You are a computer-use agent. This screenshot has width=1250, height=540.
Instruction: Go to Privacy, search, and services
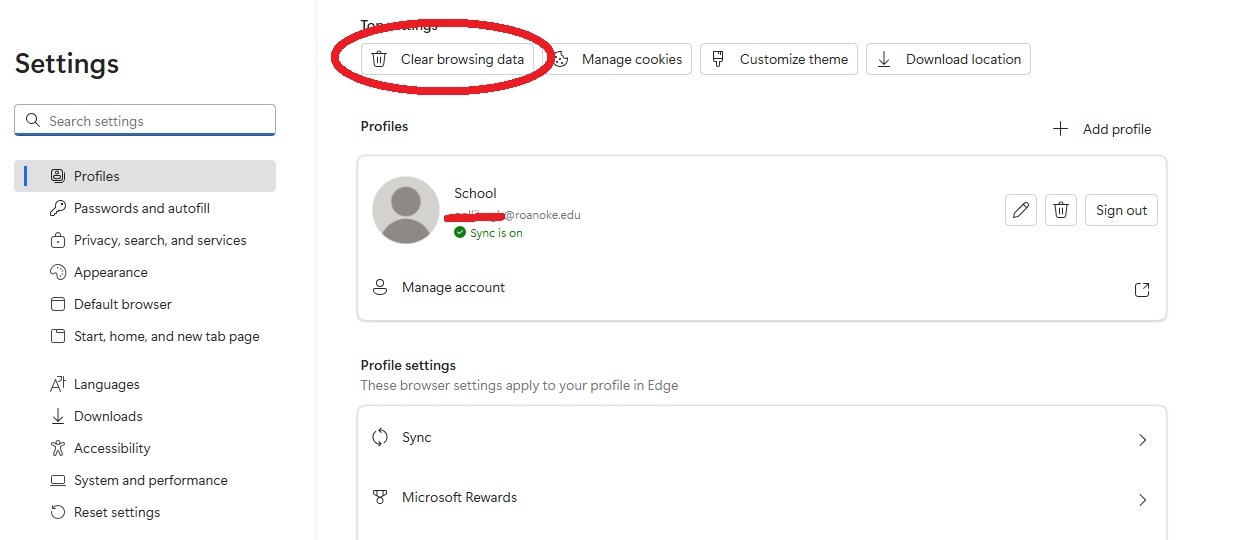pyautogui.click(x=159, y=240)
